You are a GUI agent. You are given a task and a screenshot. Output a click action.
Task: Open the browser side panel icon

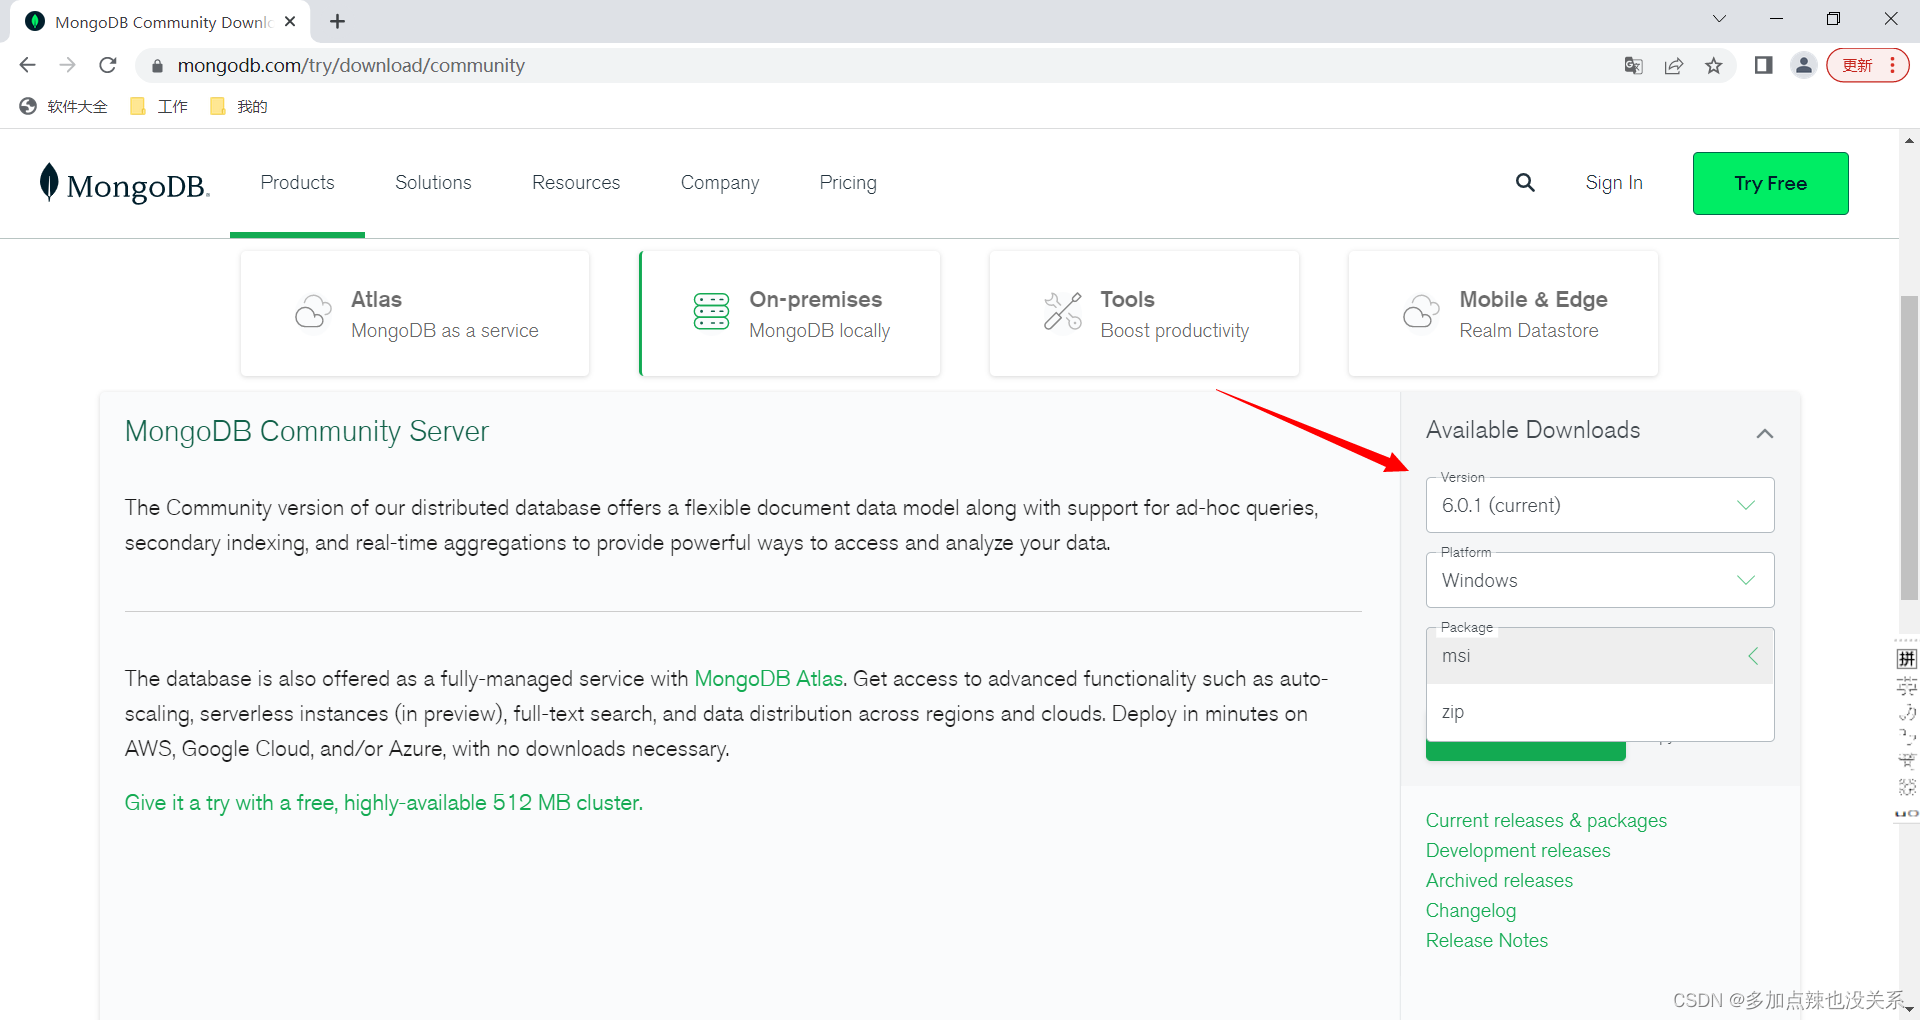(x=1763, y=66)
